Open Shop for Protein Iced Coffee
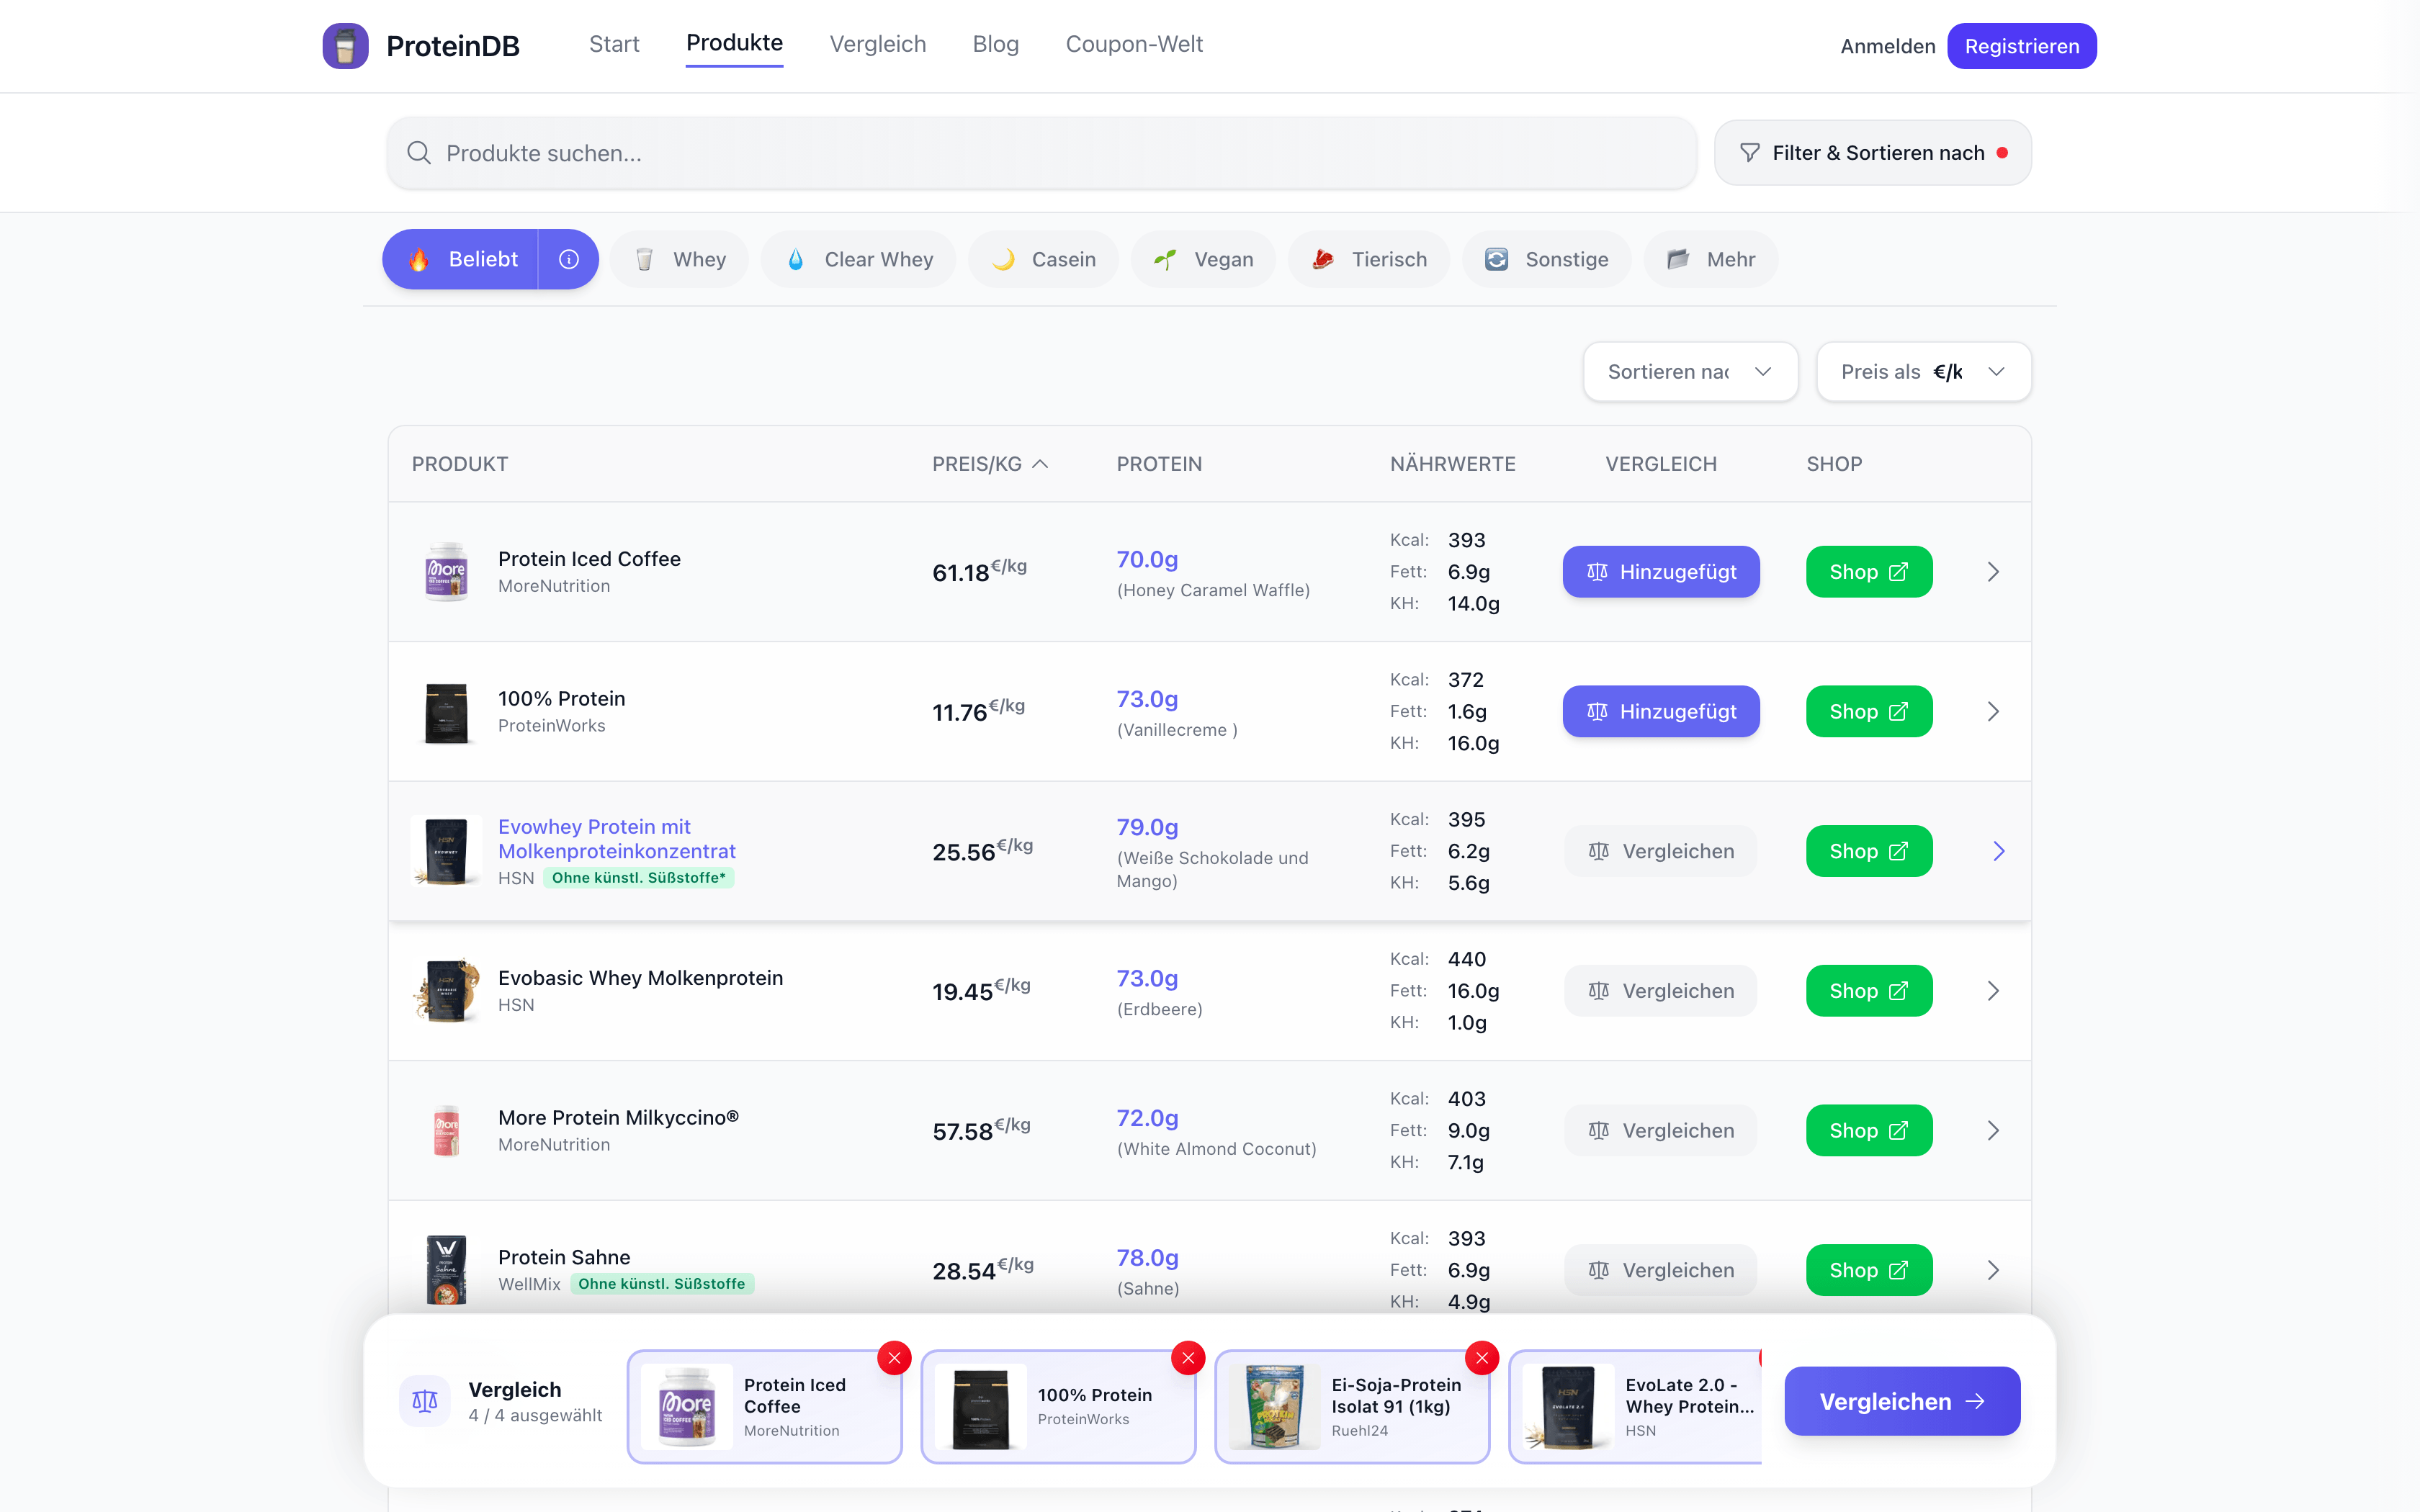Viewport: 2420px width, 1512px height. [1869, 572]
